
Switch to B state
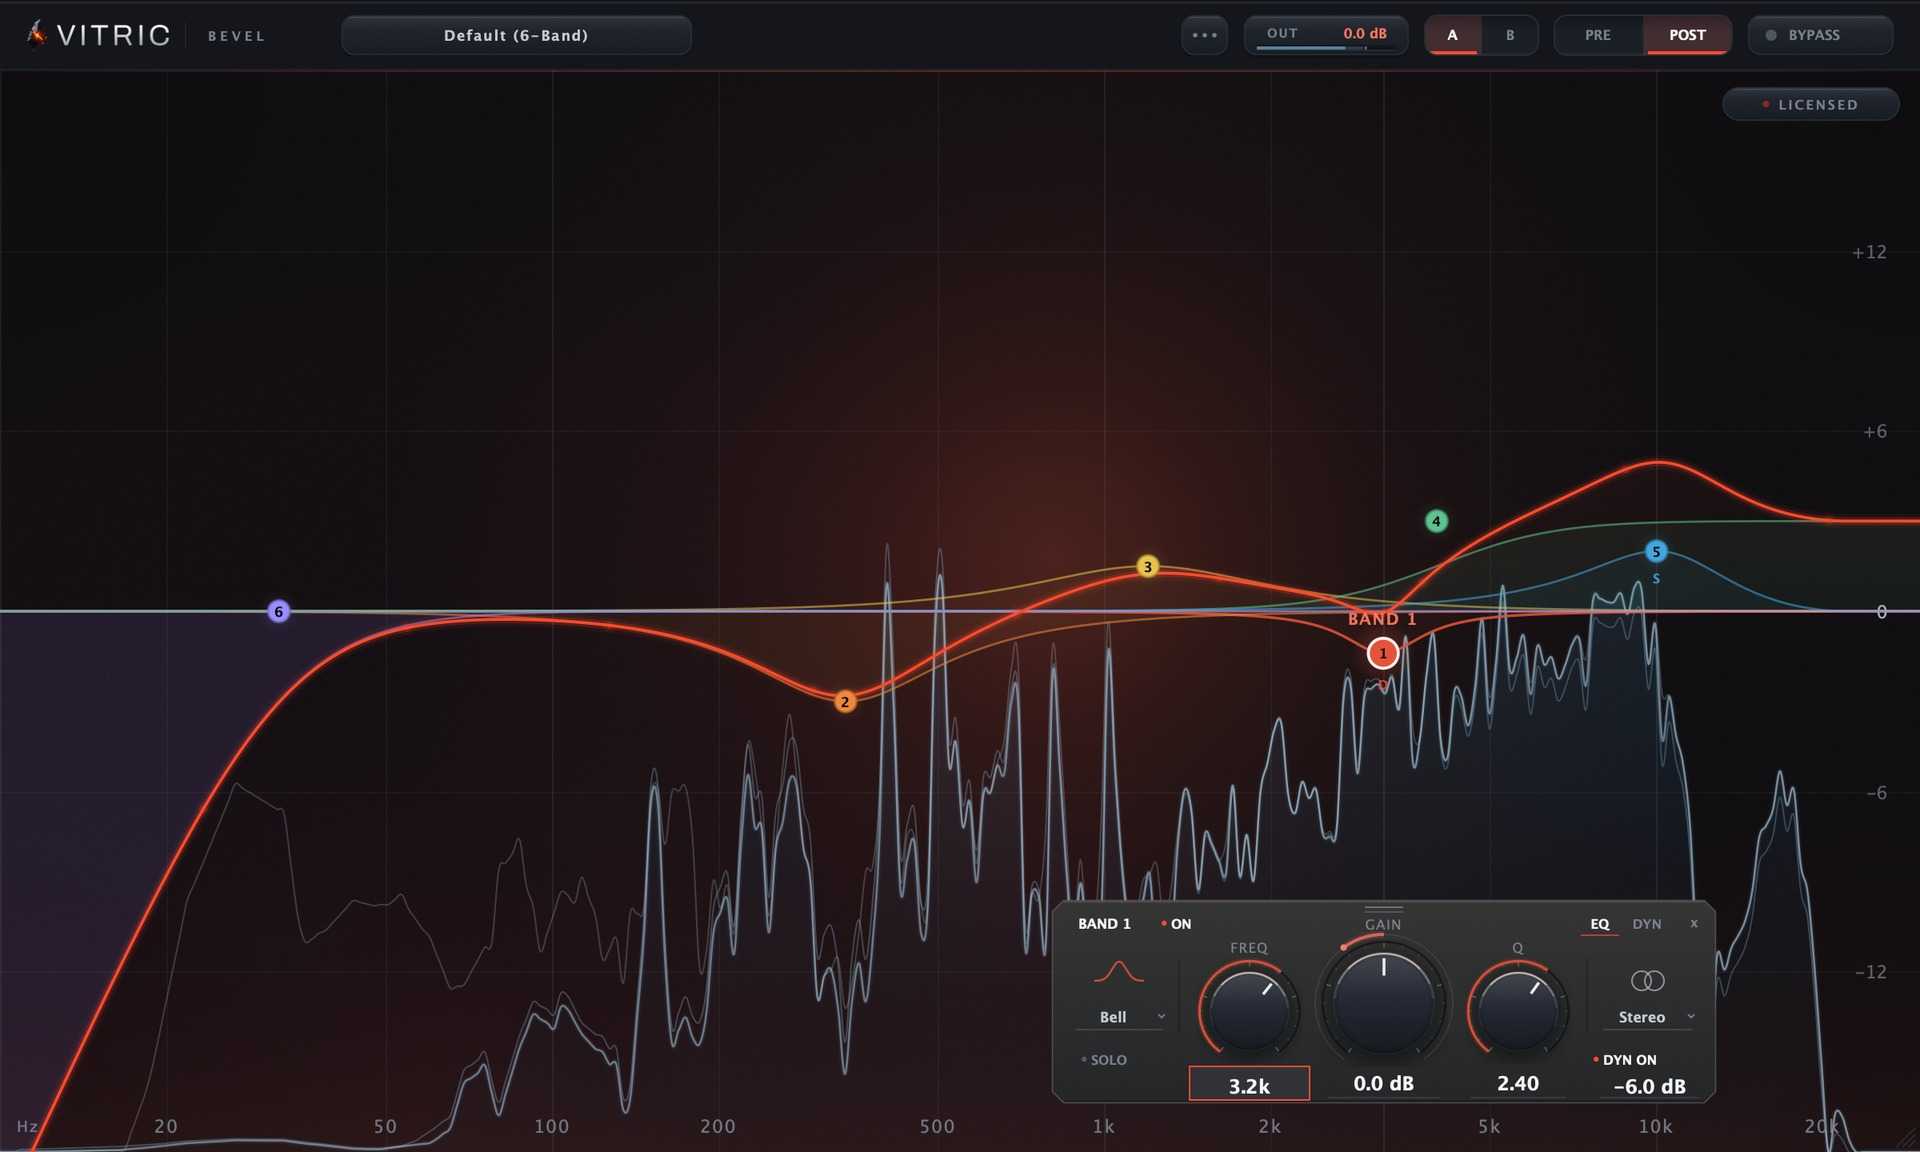[x=1510, y=35]
